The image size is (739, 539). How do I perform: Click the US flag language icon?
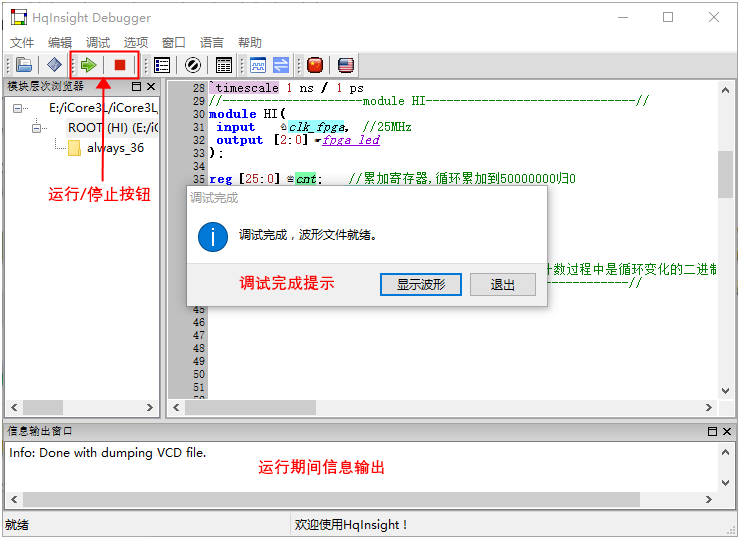point(346,65)
